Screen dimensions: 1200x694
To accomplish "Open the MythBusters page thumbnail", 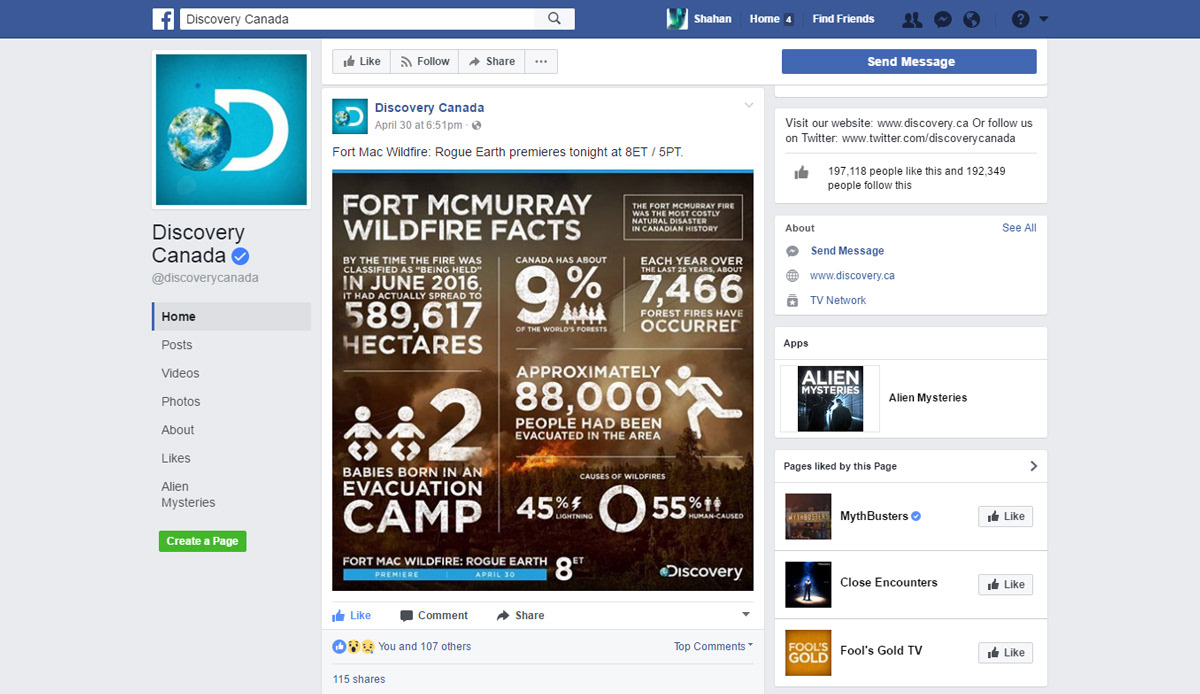I will click(808, 517).
